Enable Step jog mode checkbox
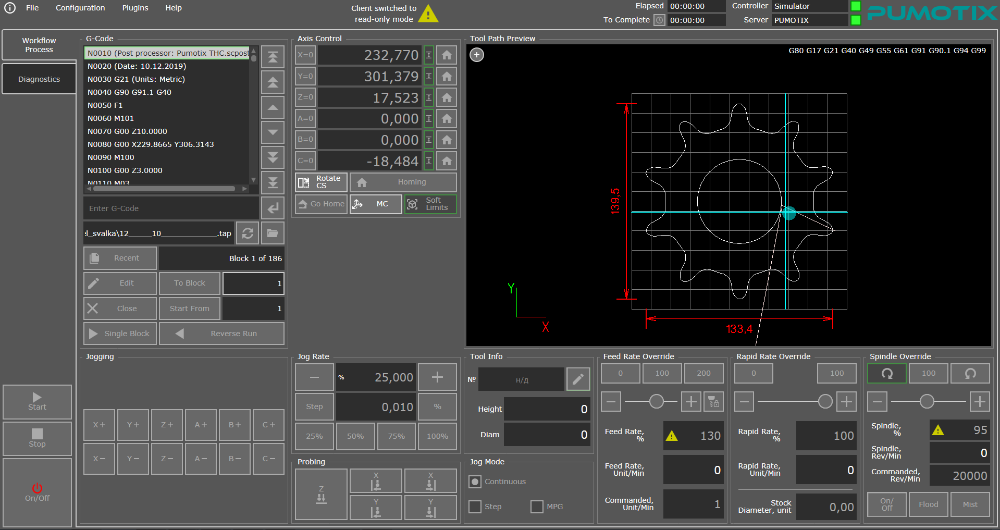 [x=474, y=506]
